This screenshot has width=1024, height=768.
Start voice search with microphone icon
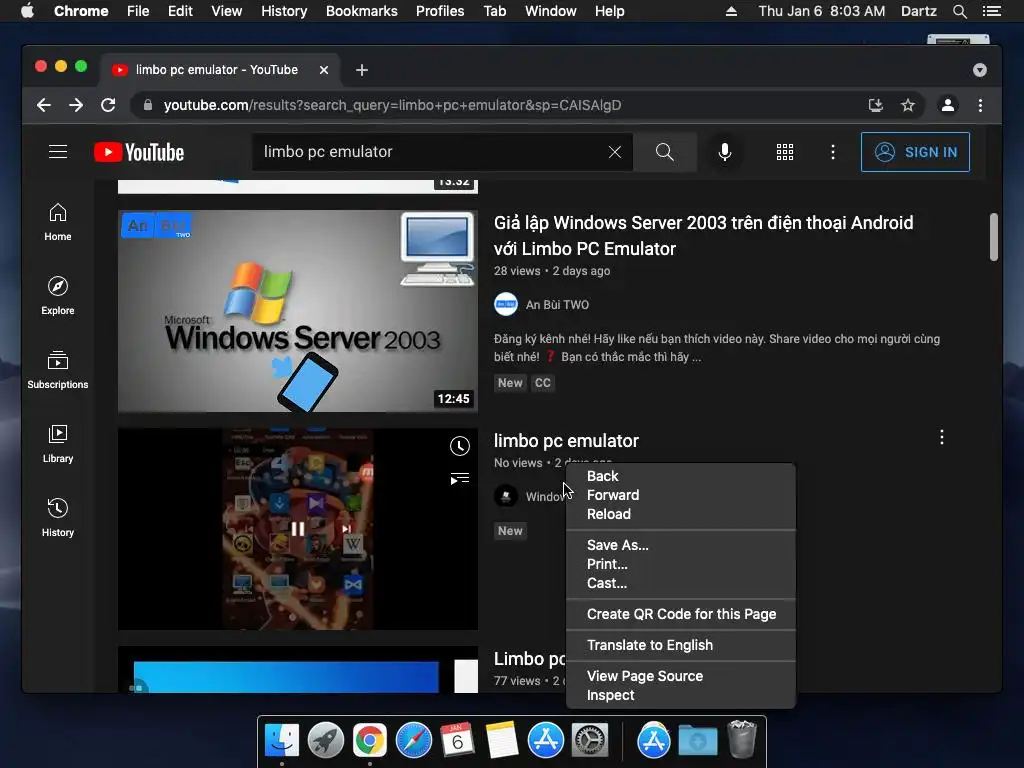[725, 152]
